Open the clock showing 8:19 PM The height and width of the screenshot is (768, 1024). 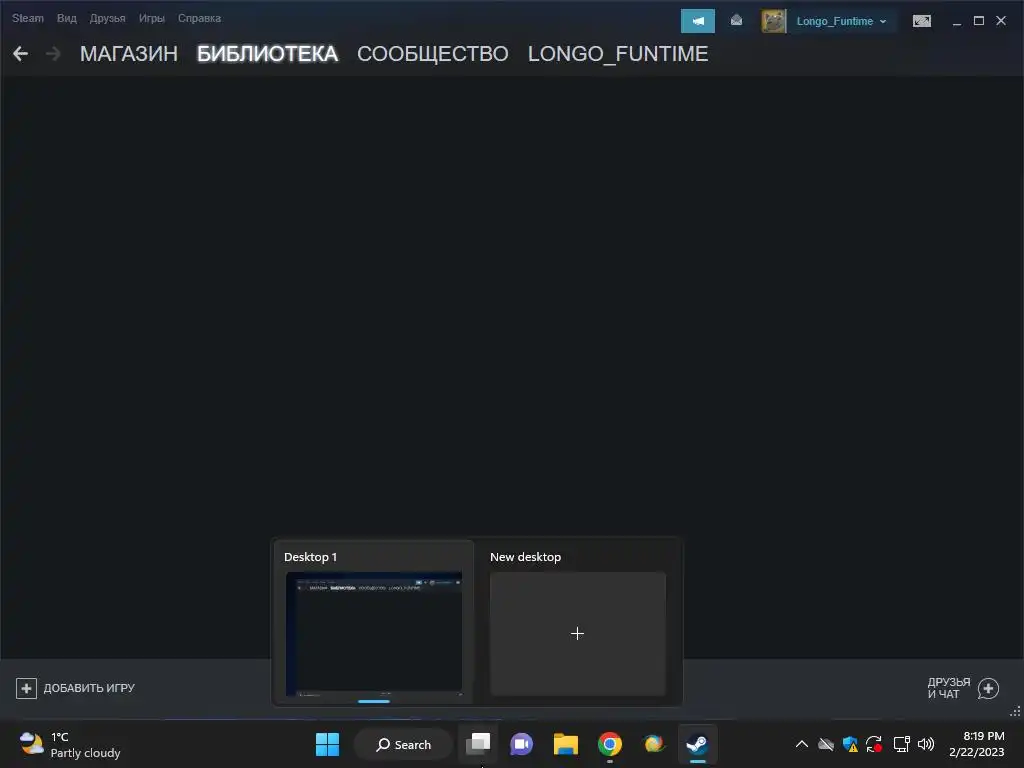[976, 744]
